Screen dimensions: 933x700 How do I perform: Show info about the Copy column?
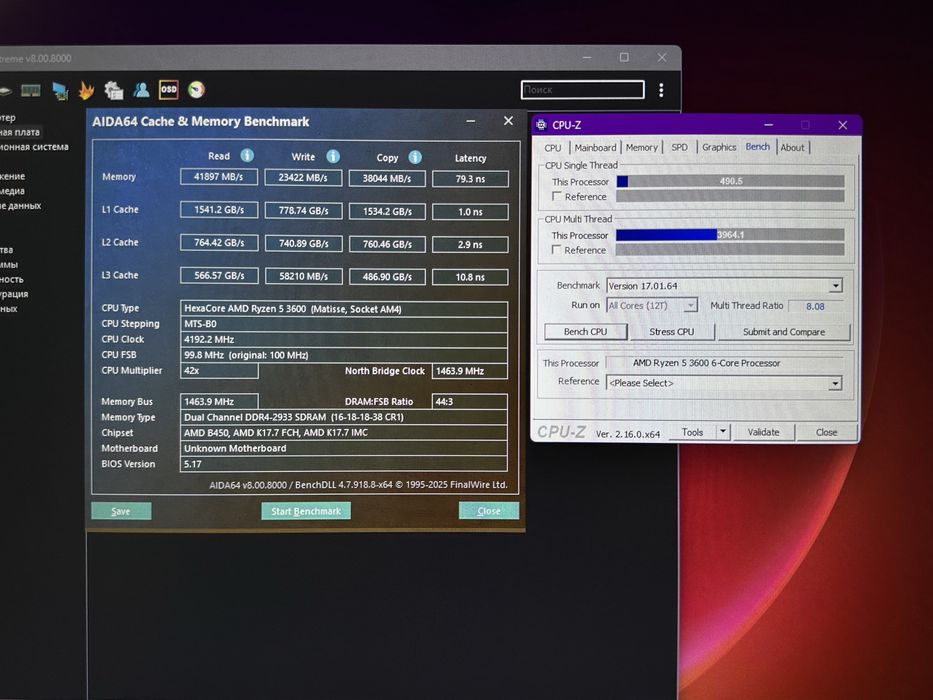415,157
